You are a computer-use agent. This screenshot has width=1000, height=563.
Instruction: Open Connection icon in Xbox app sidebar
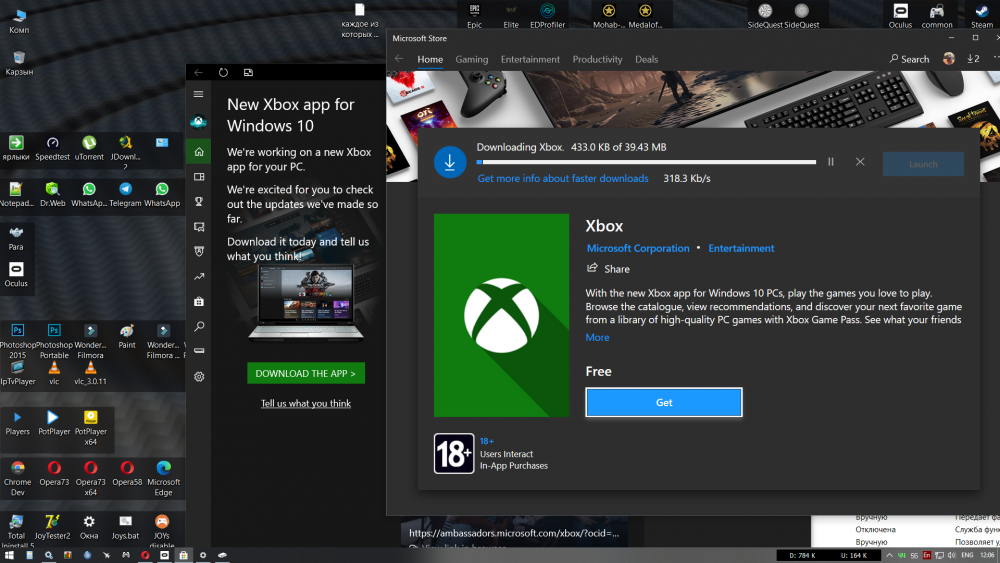tap(199, 351)
